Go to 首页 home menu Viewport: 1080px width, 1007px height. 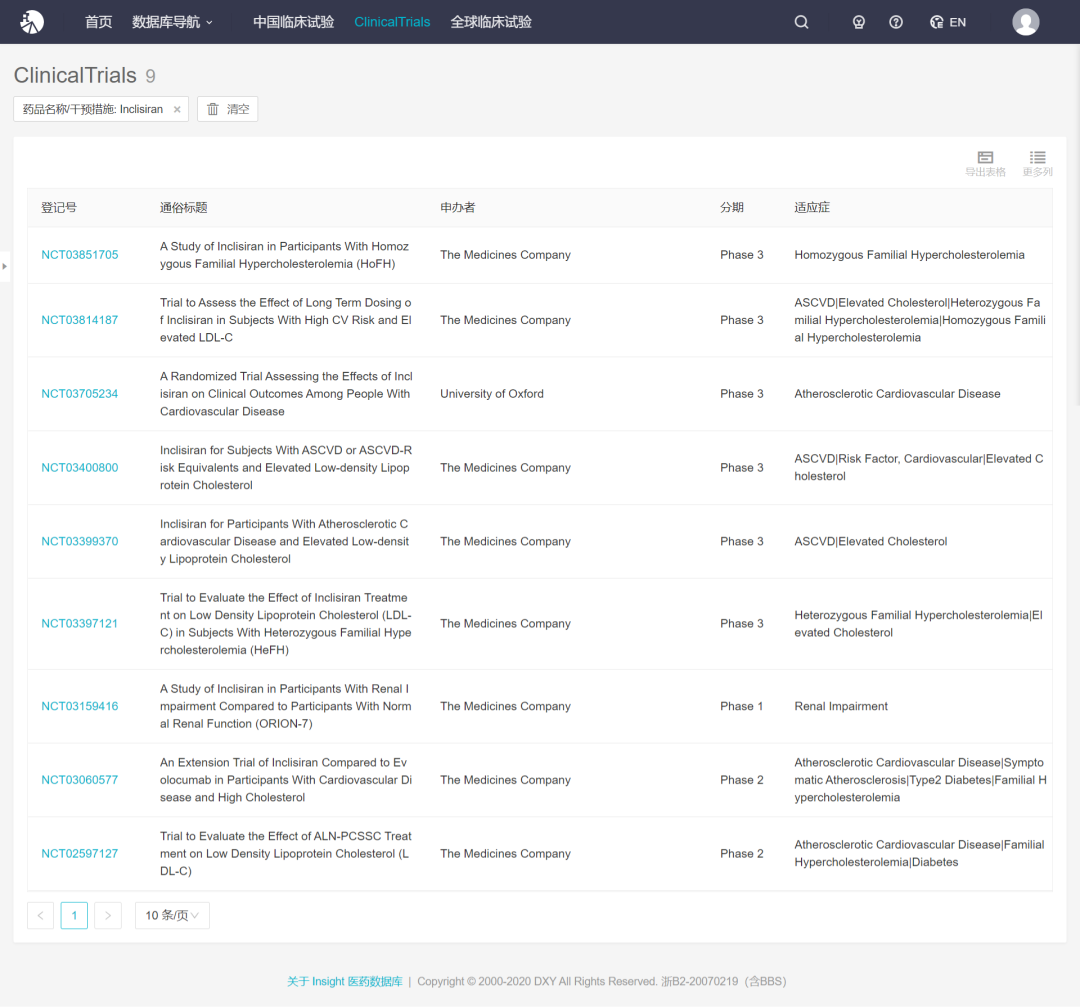click(98, 22)
